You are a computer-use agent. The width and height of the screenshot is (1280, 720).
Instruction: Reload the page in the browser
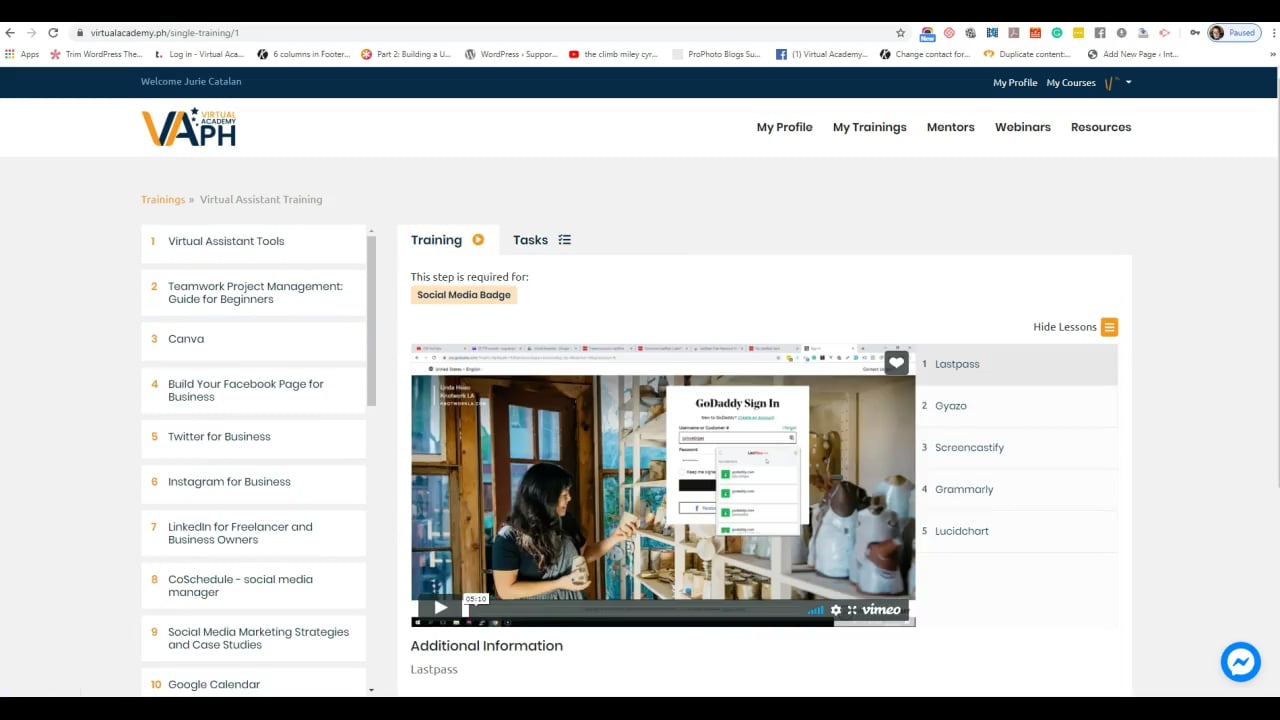53,33
